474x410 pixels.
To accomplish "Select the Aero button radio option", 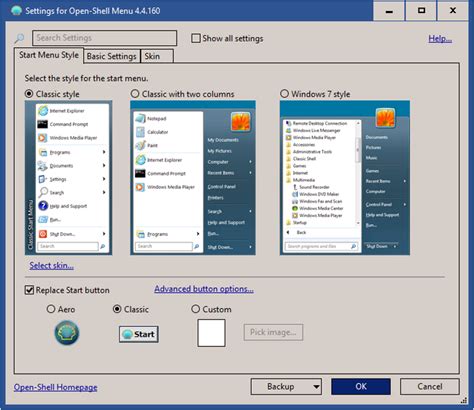I will (x=51, y=309).
